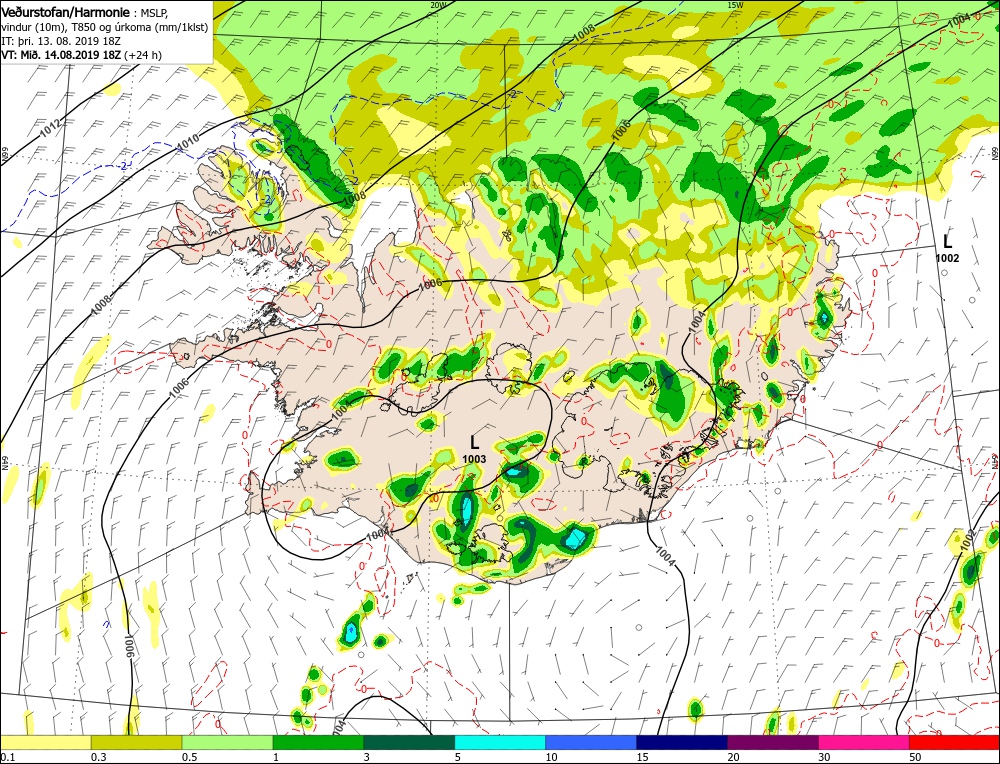Viewport: 1000px width, 764px height.
Task: Click the red above-50 legend swatch
Action: click(x=954, y=742)
